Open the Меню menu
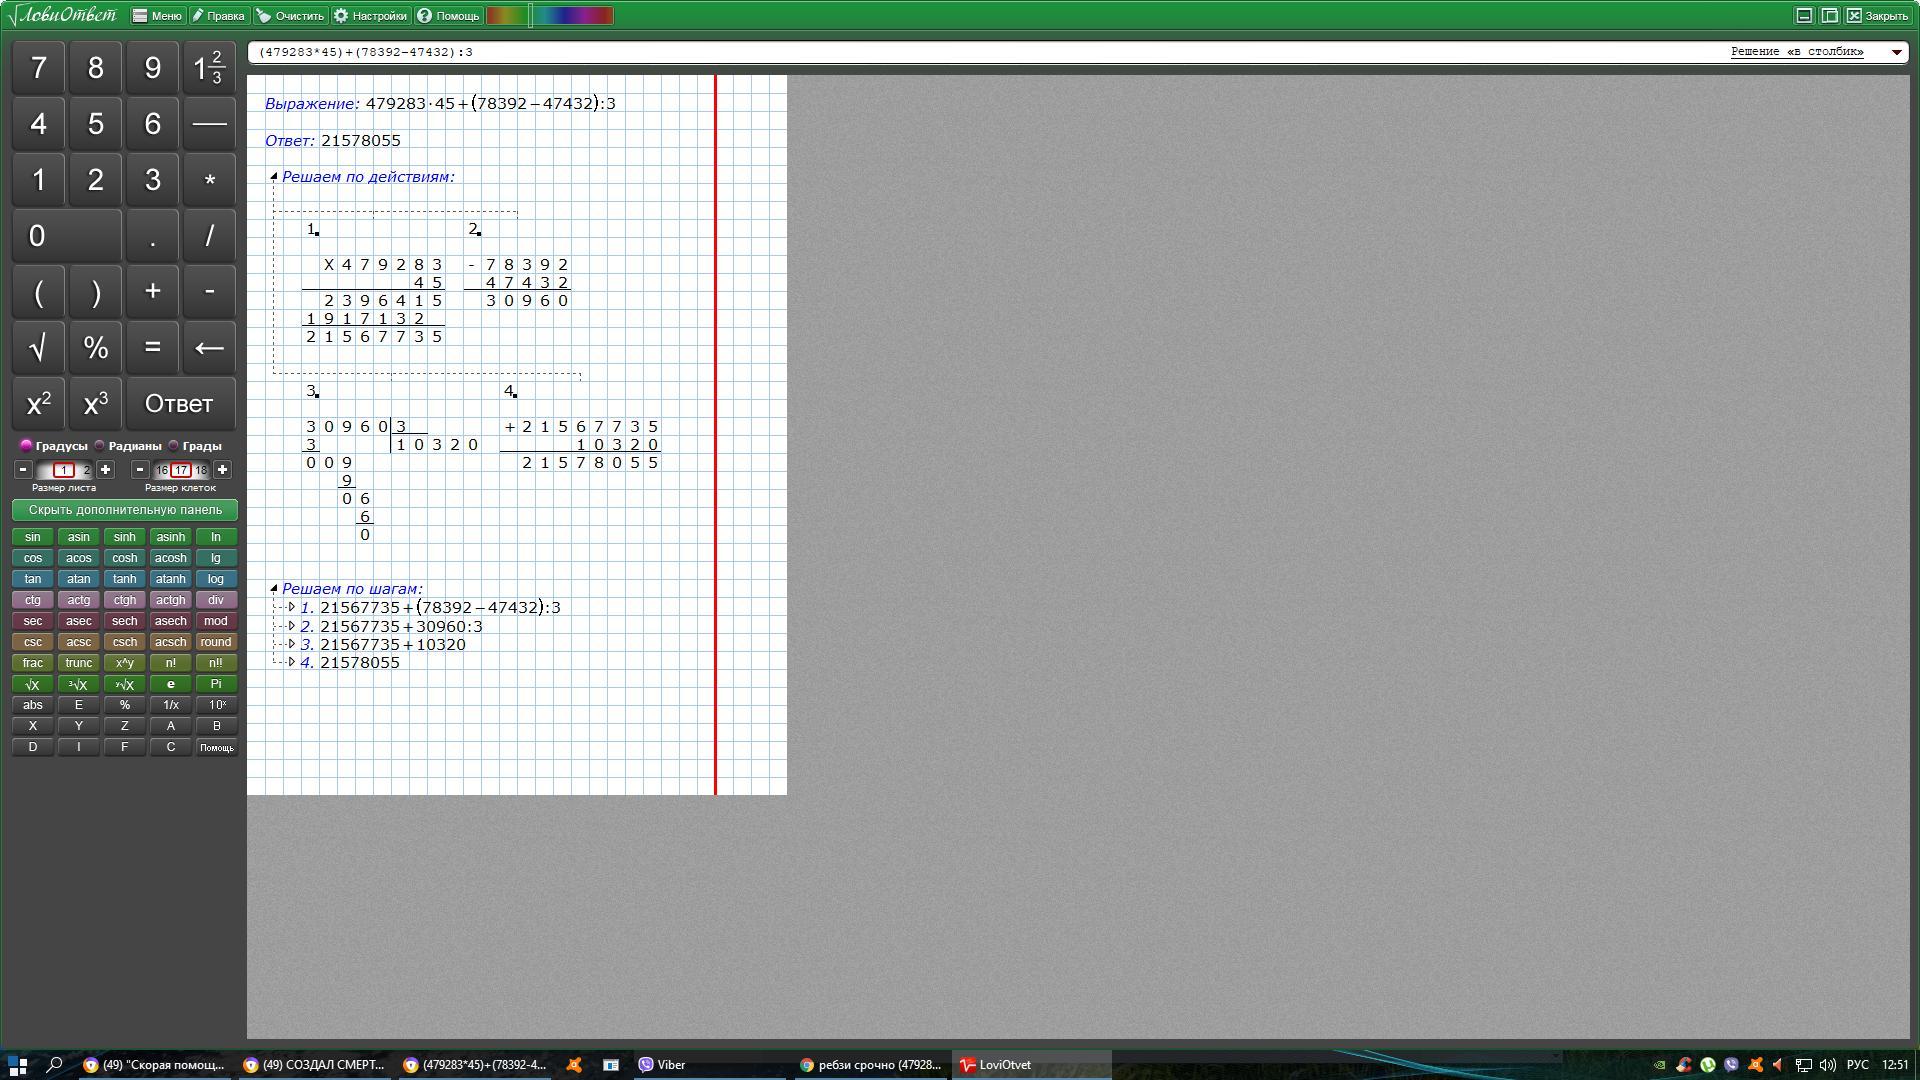Image resolution: width=1920 pixels, height=1080 pixels. click(157, 16)
